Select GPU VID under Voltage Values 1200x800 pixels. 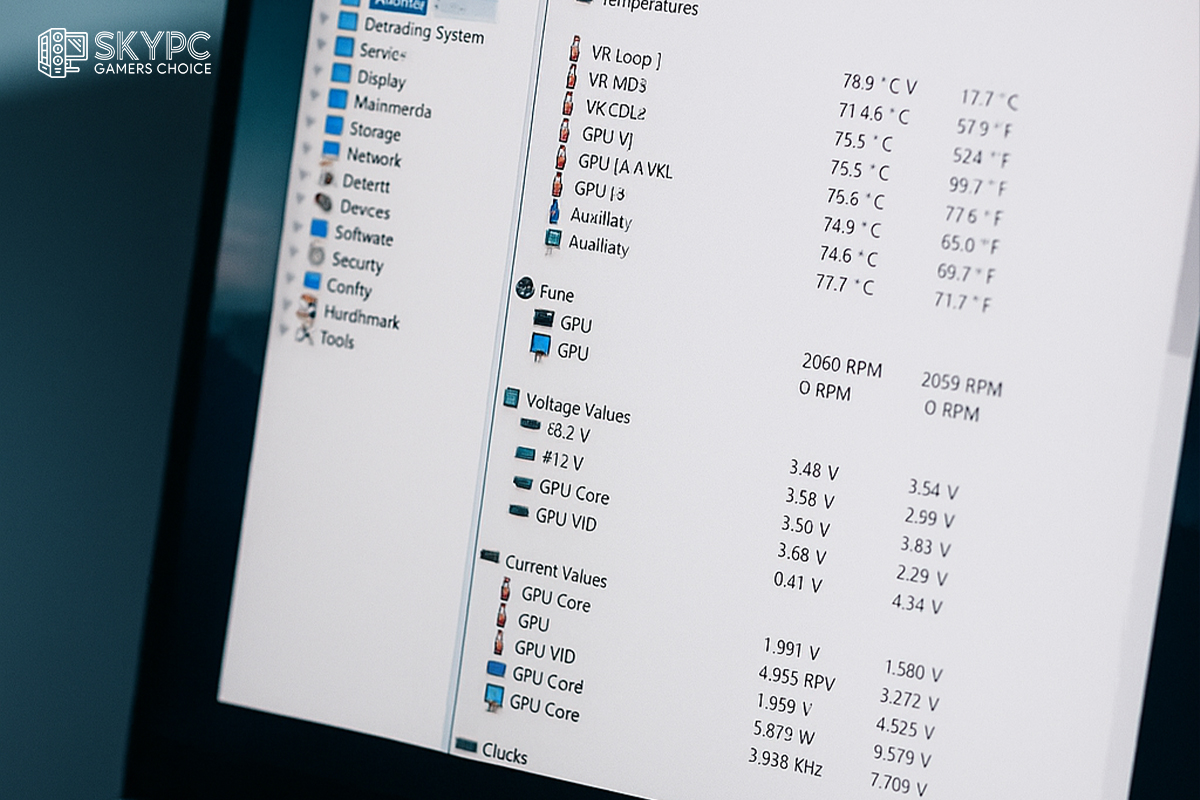pos(566,518)
